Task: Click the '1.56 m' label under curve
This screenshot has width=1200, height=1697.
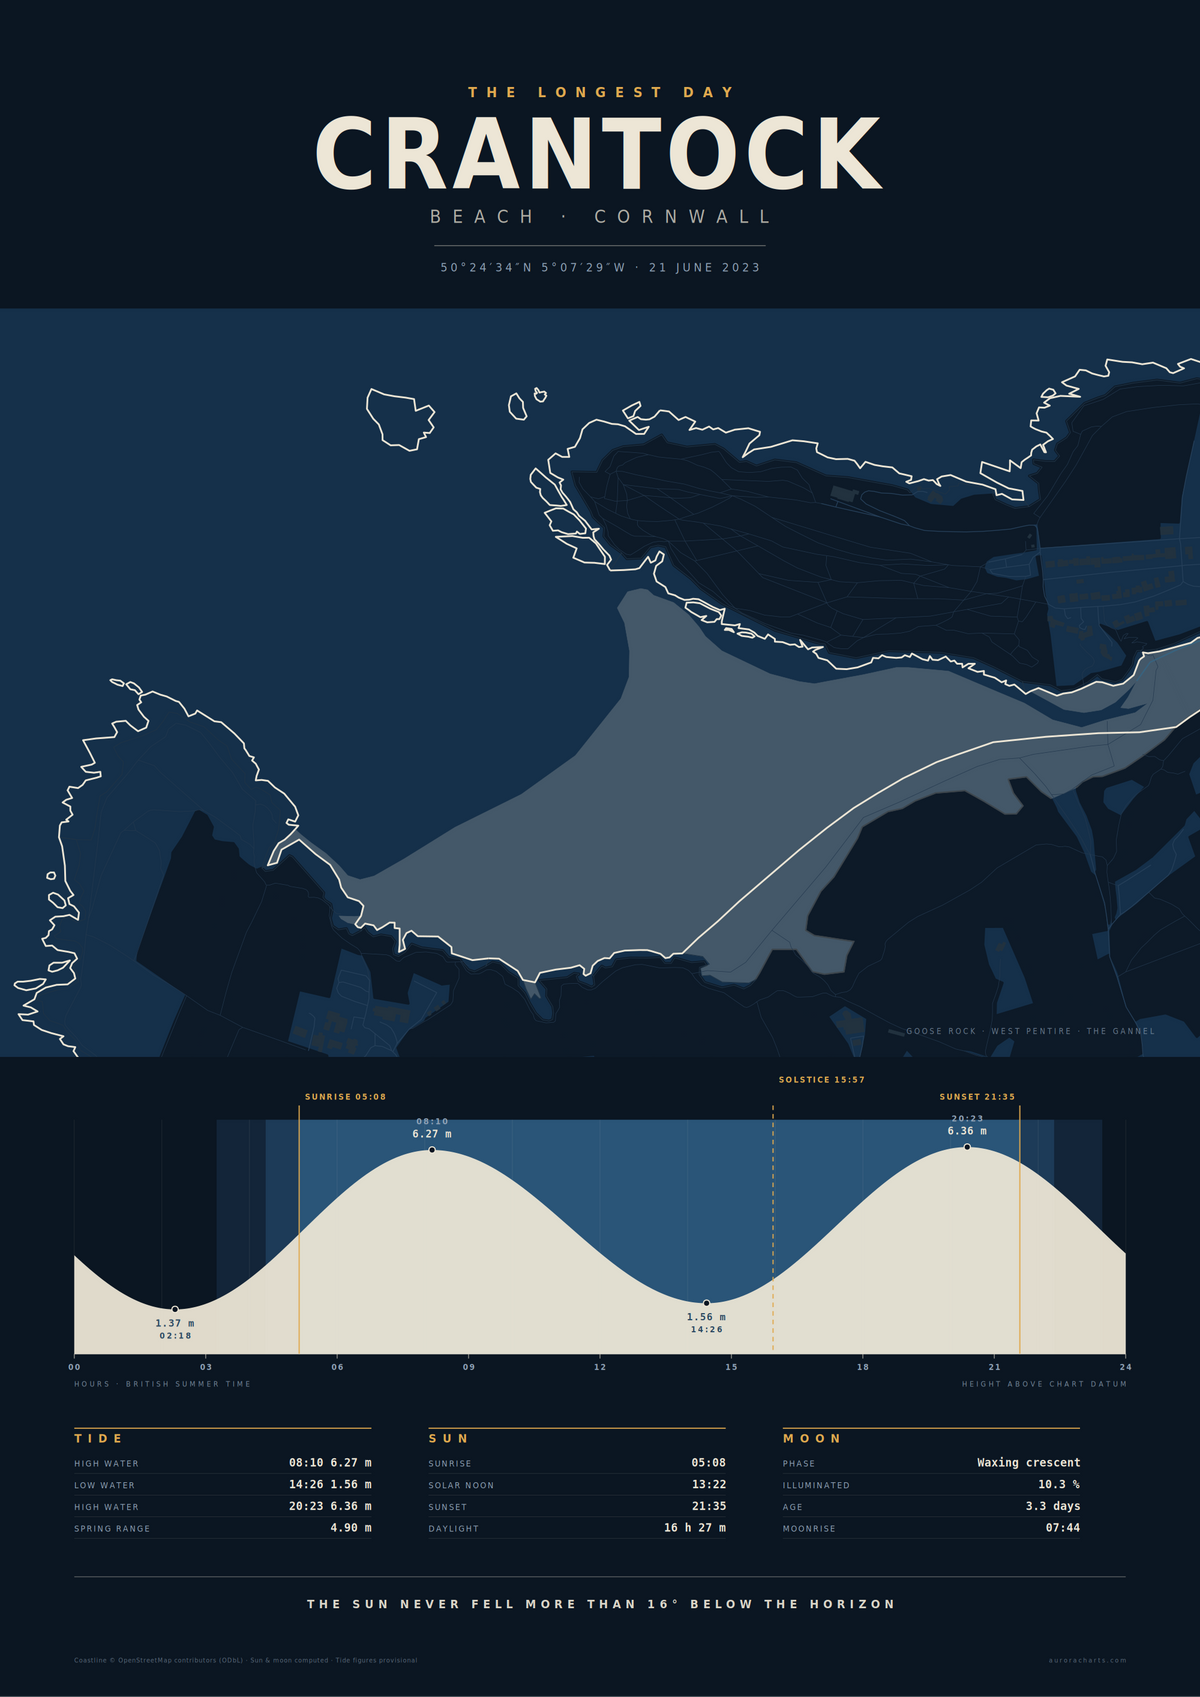Action: click(706, 1317)
